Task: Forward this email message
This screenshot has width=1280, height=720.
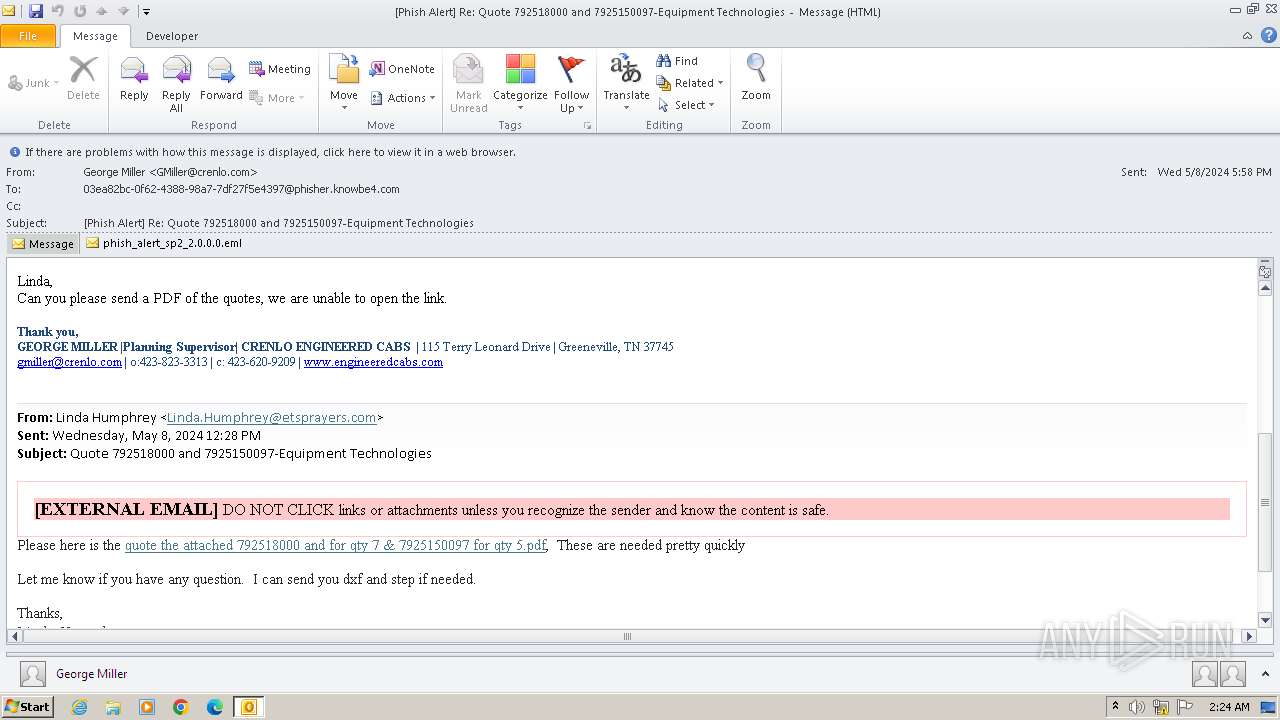Action: click(221, 80)
